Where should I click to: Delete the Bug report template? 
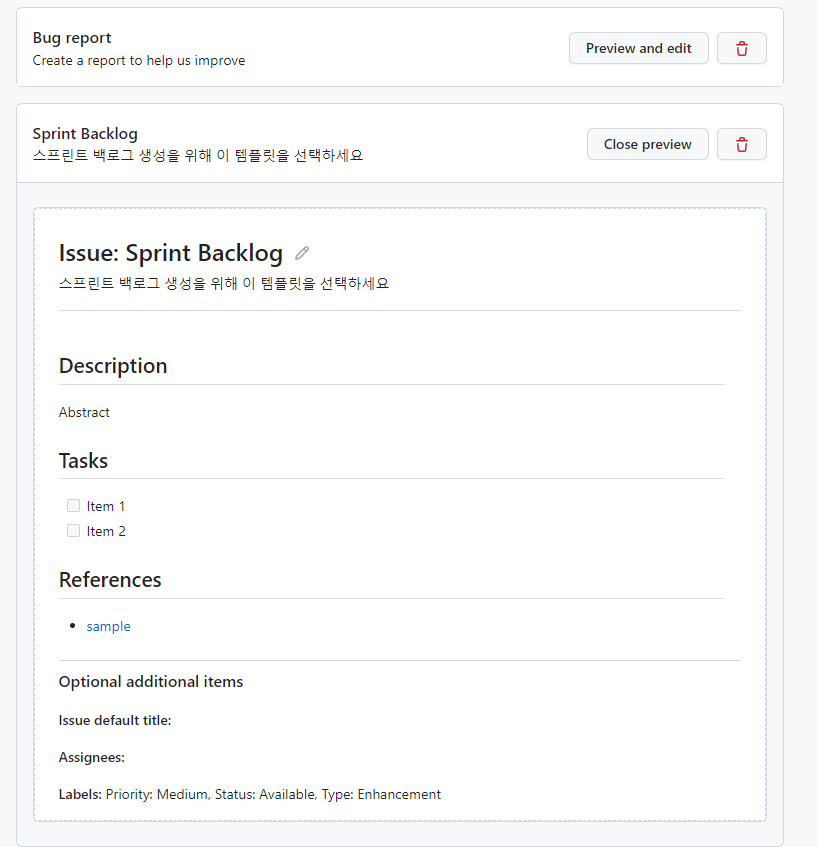[x=741, y=48]
